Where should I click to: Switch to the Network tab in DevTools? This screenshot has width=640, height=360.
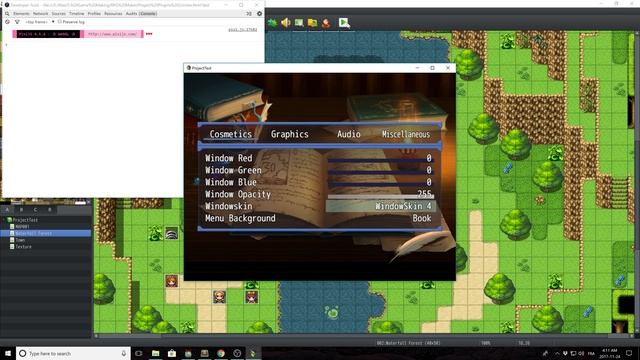click(40, 13)
